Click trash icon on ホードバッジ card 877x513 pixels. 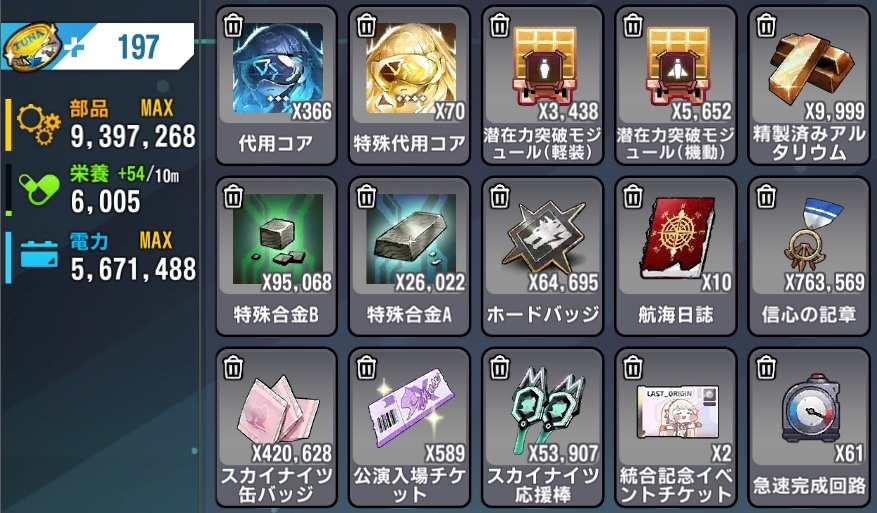(x=499, y=197)
